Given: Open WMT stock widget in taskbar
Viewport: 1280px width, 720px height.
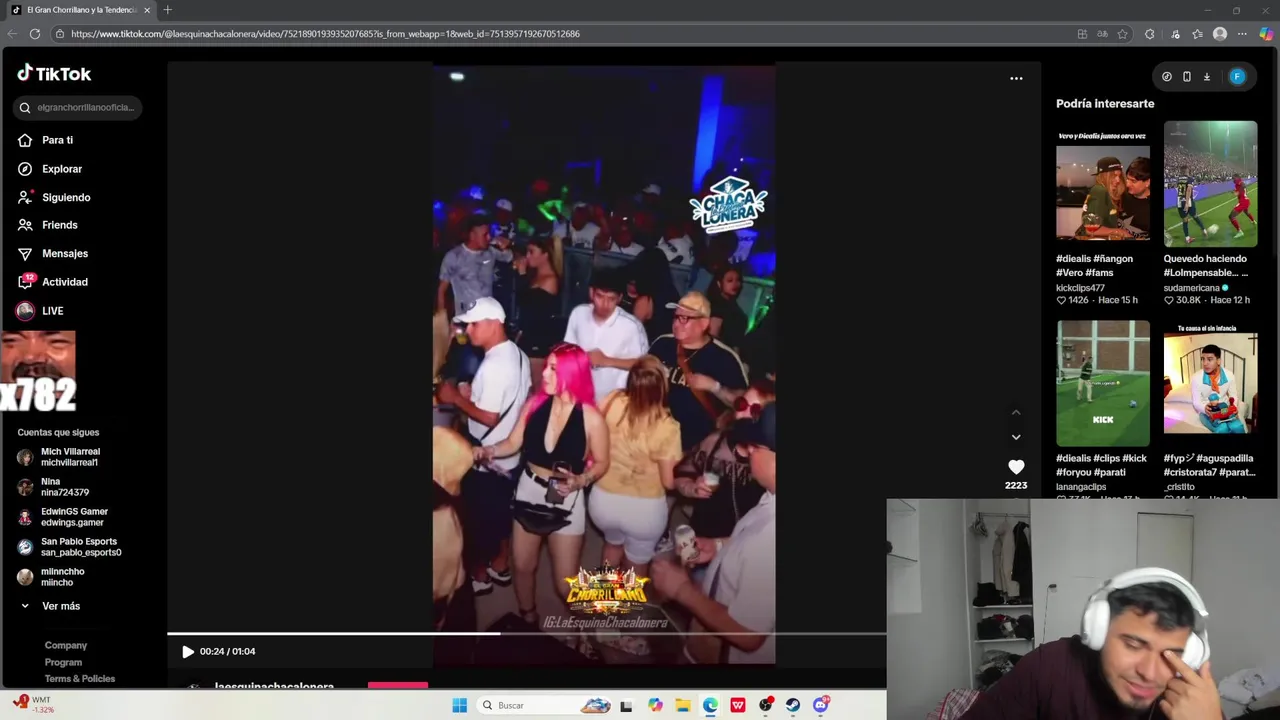Looking at the screenshot, I should [x=33, y=704].
